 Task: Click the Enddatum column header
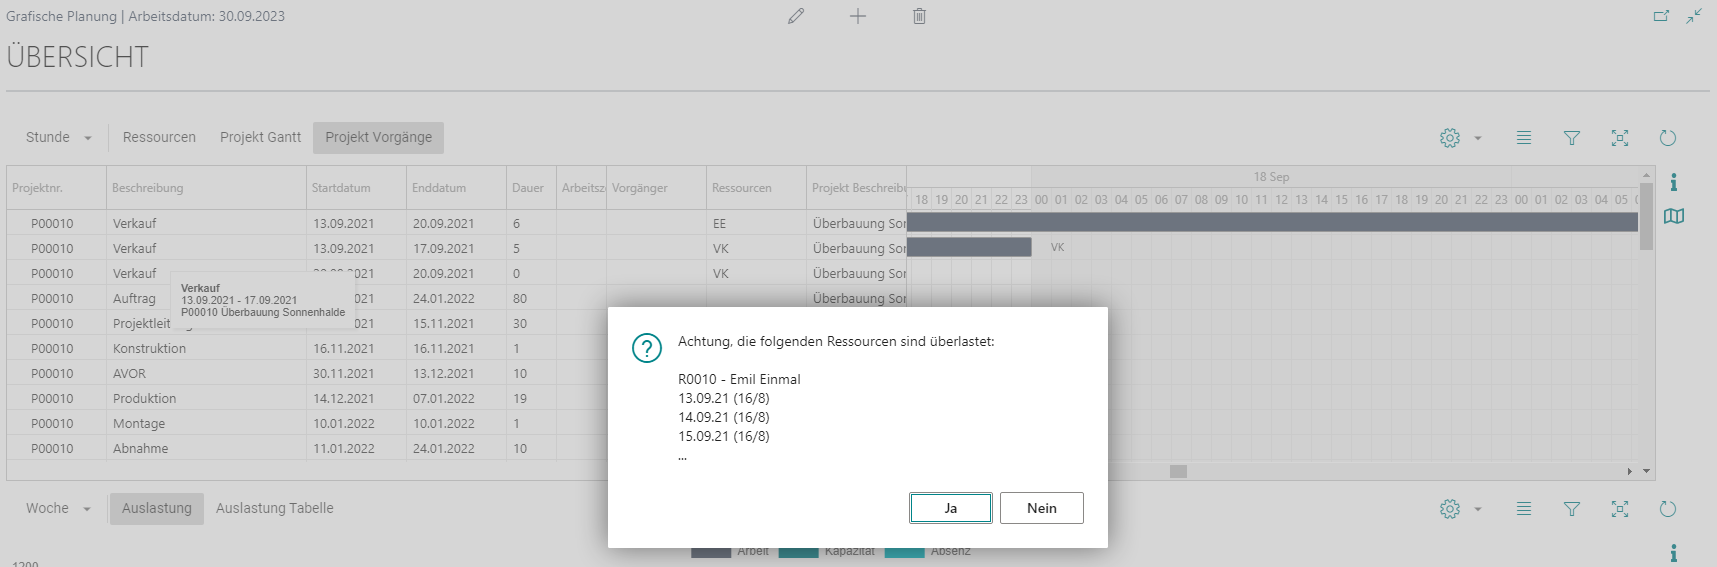[x=456, y=188]
